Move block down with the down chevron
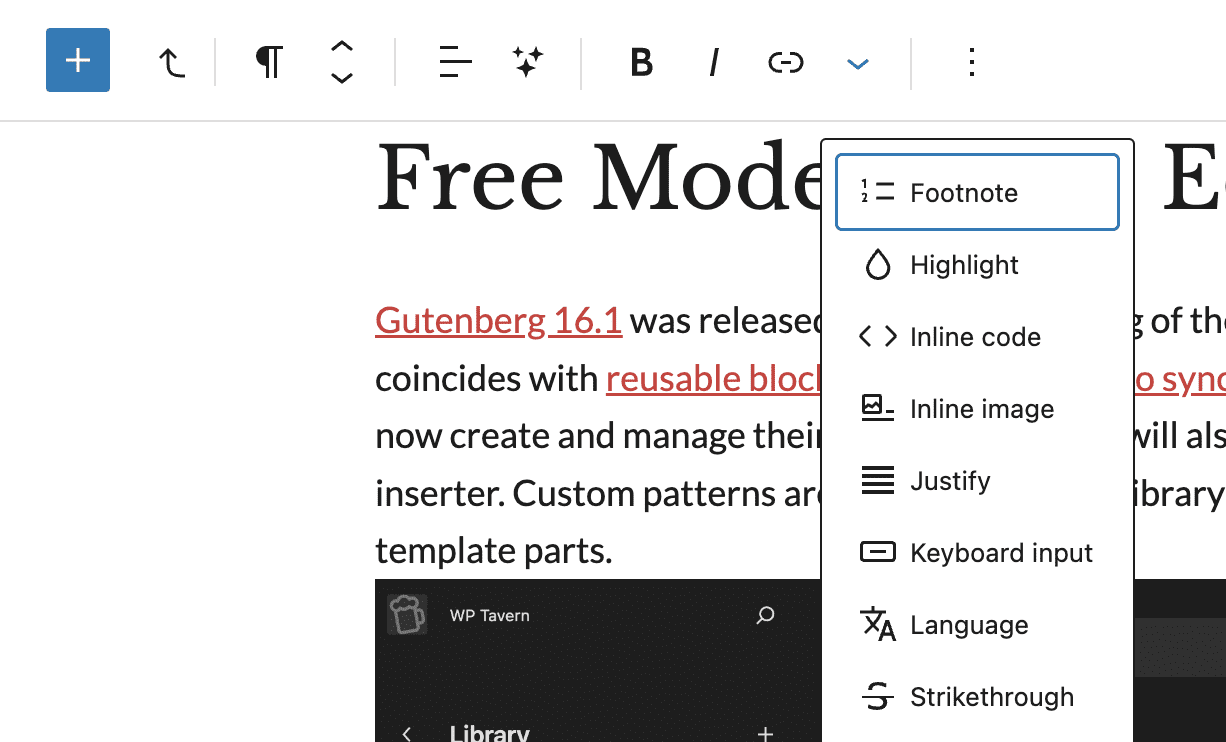 pos(342,78)
